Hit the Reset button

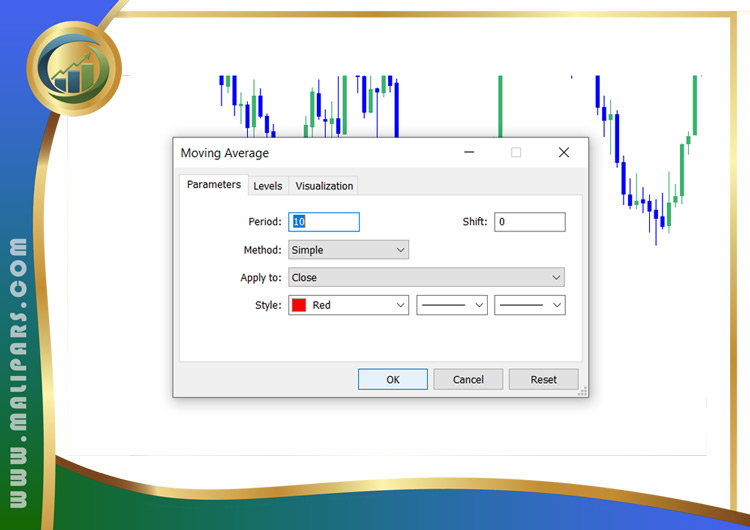pyautogui.click(x=543, y=380)
